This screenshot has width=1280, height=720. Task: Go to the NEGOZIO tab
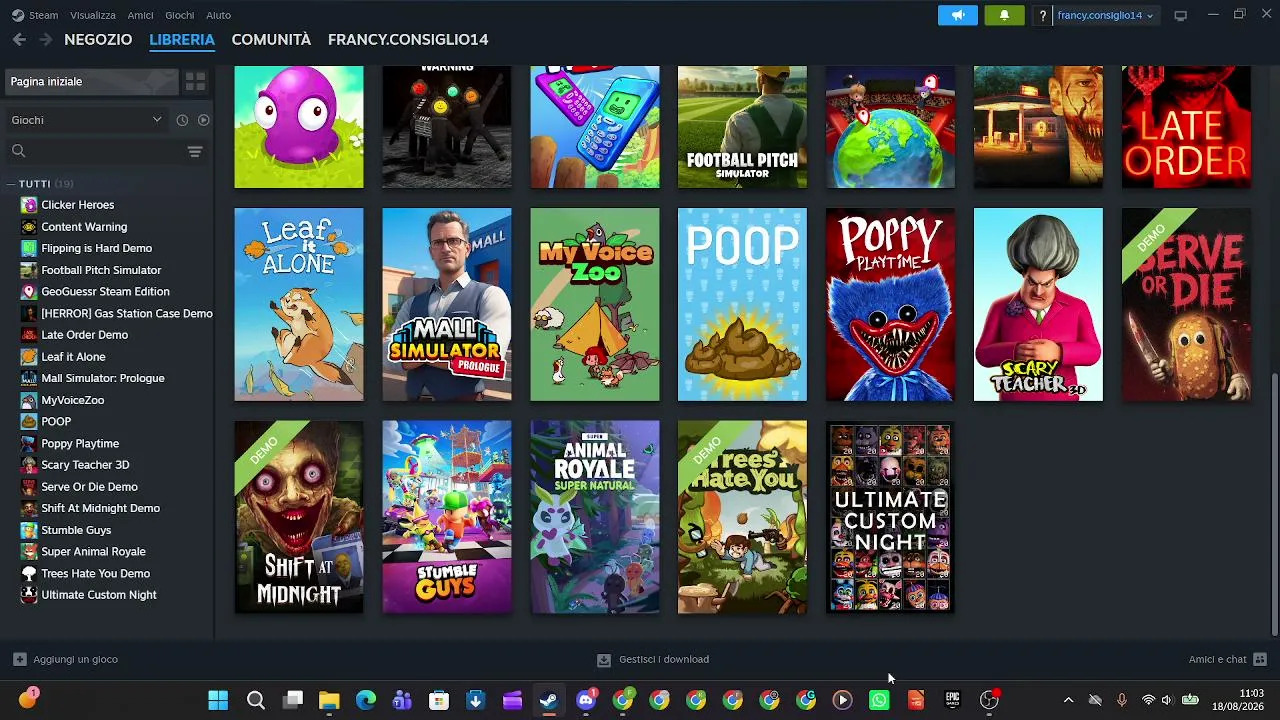pos(98,39)
